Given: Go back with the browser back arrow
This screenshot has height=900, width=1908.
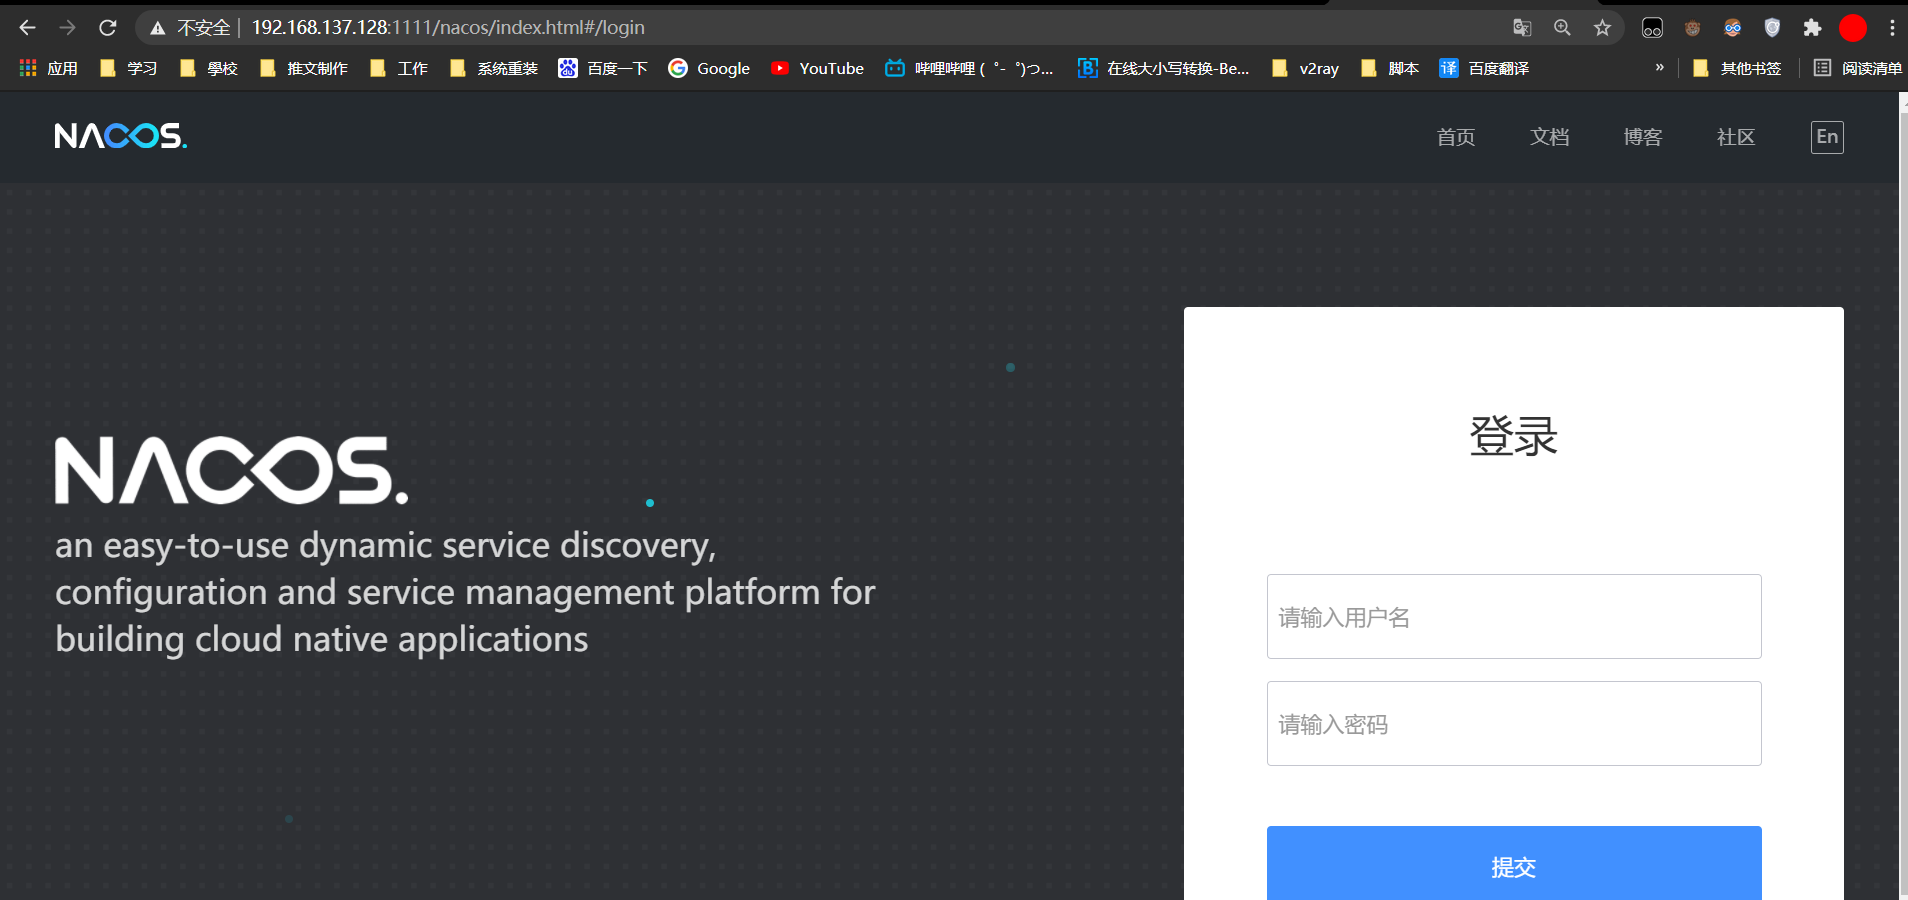Looking at the screenshot, I should click(x=28, y=28).
